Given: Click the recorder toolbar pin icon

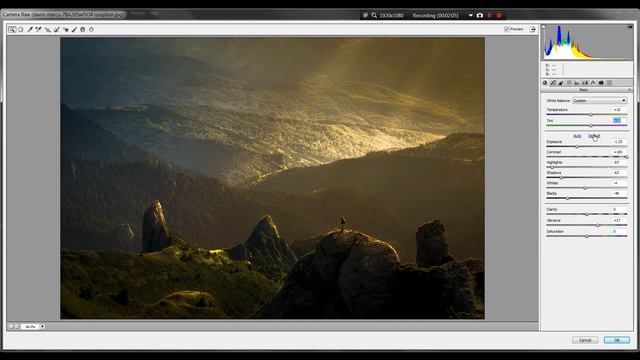Looking at the screenshot, I should pyautogui.click(x=365, y=16).
